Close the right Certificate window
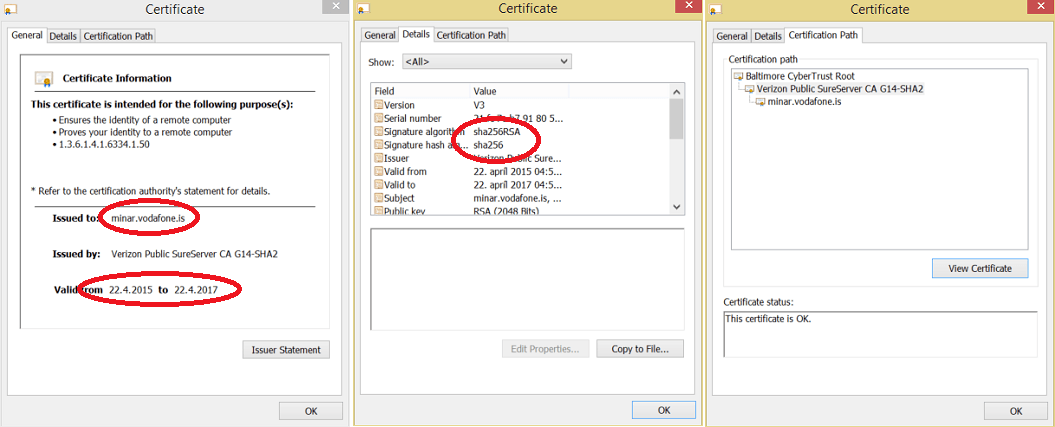This screenshot has width=1055, height=427. [1040, 6]
